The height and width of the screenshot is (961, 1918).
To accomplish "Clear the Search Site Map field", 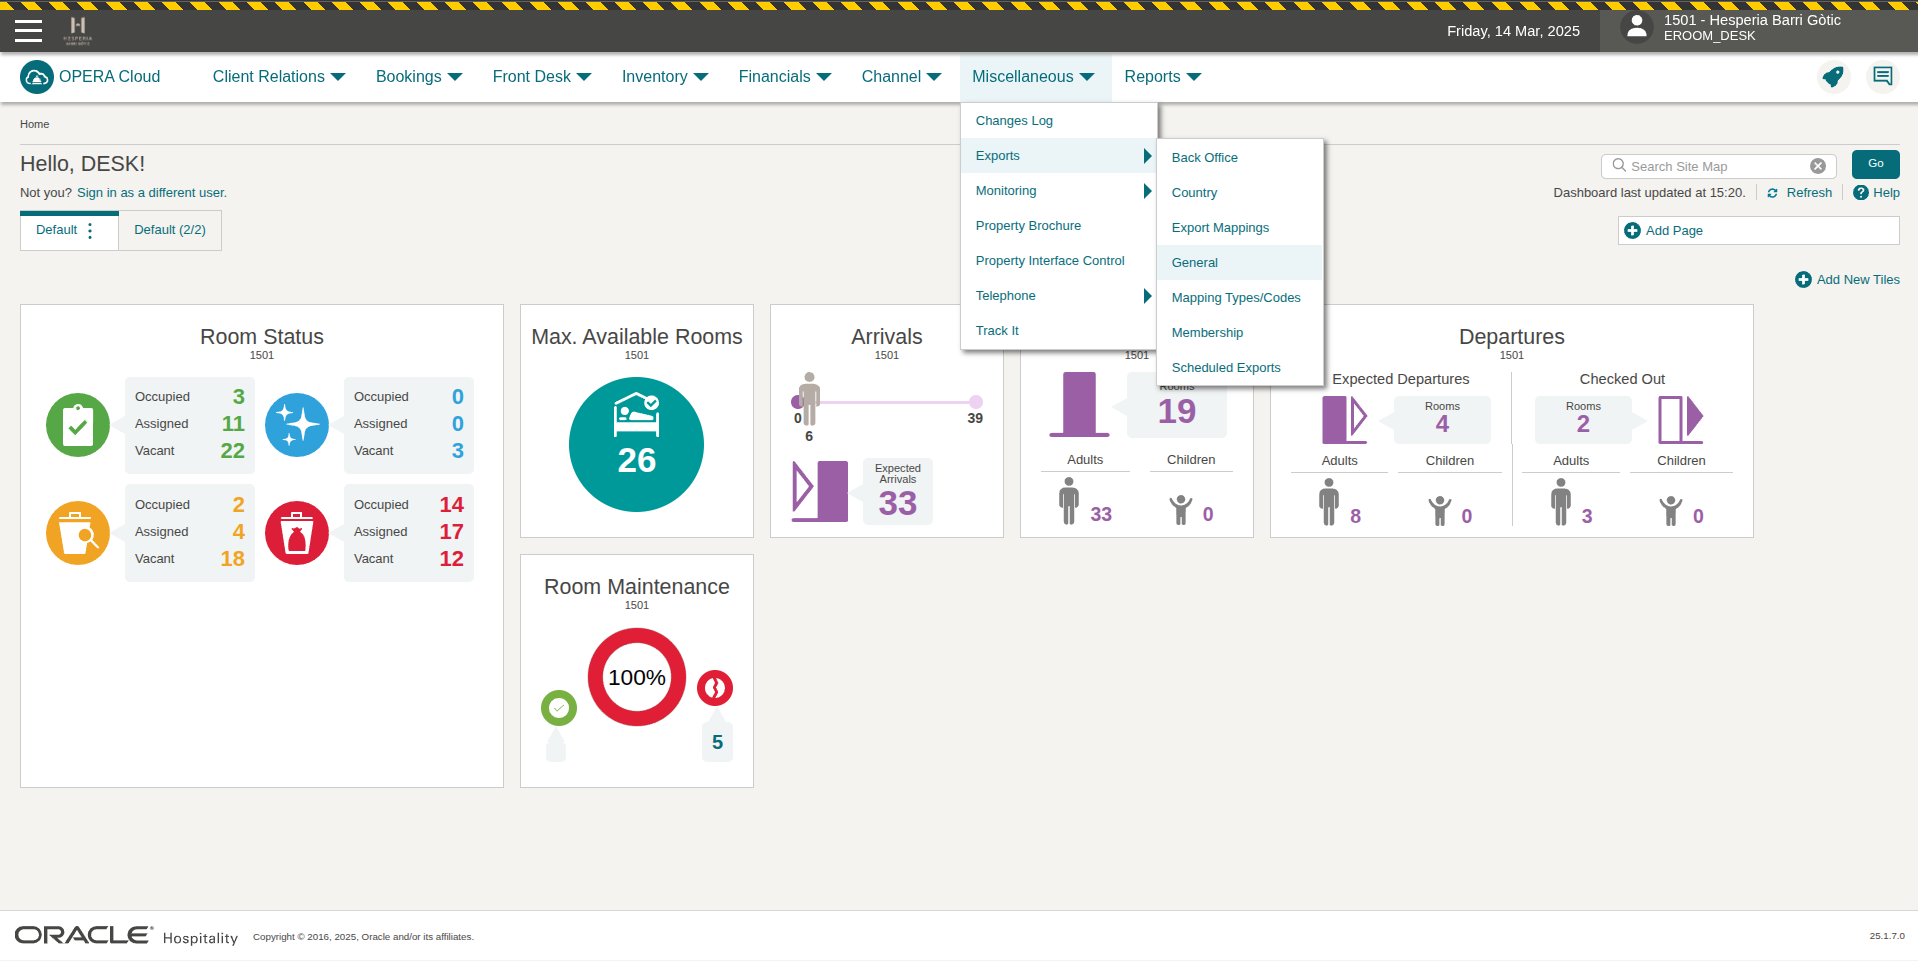I will coord(1817,166).
